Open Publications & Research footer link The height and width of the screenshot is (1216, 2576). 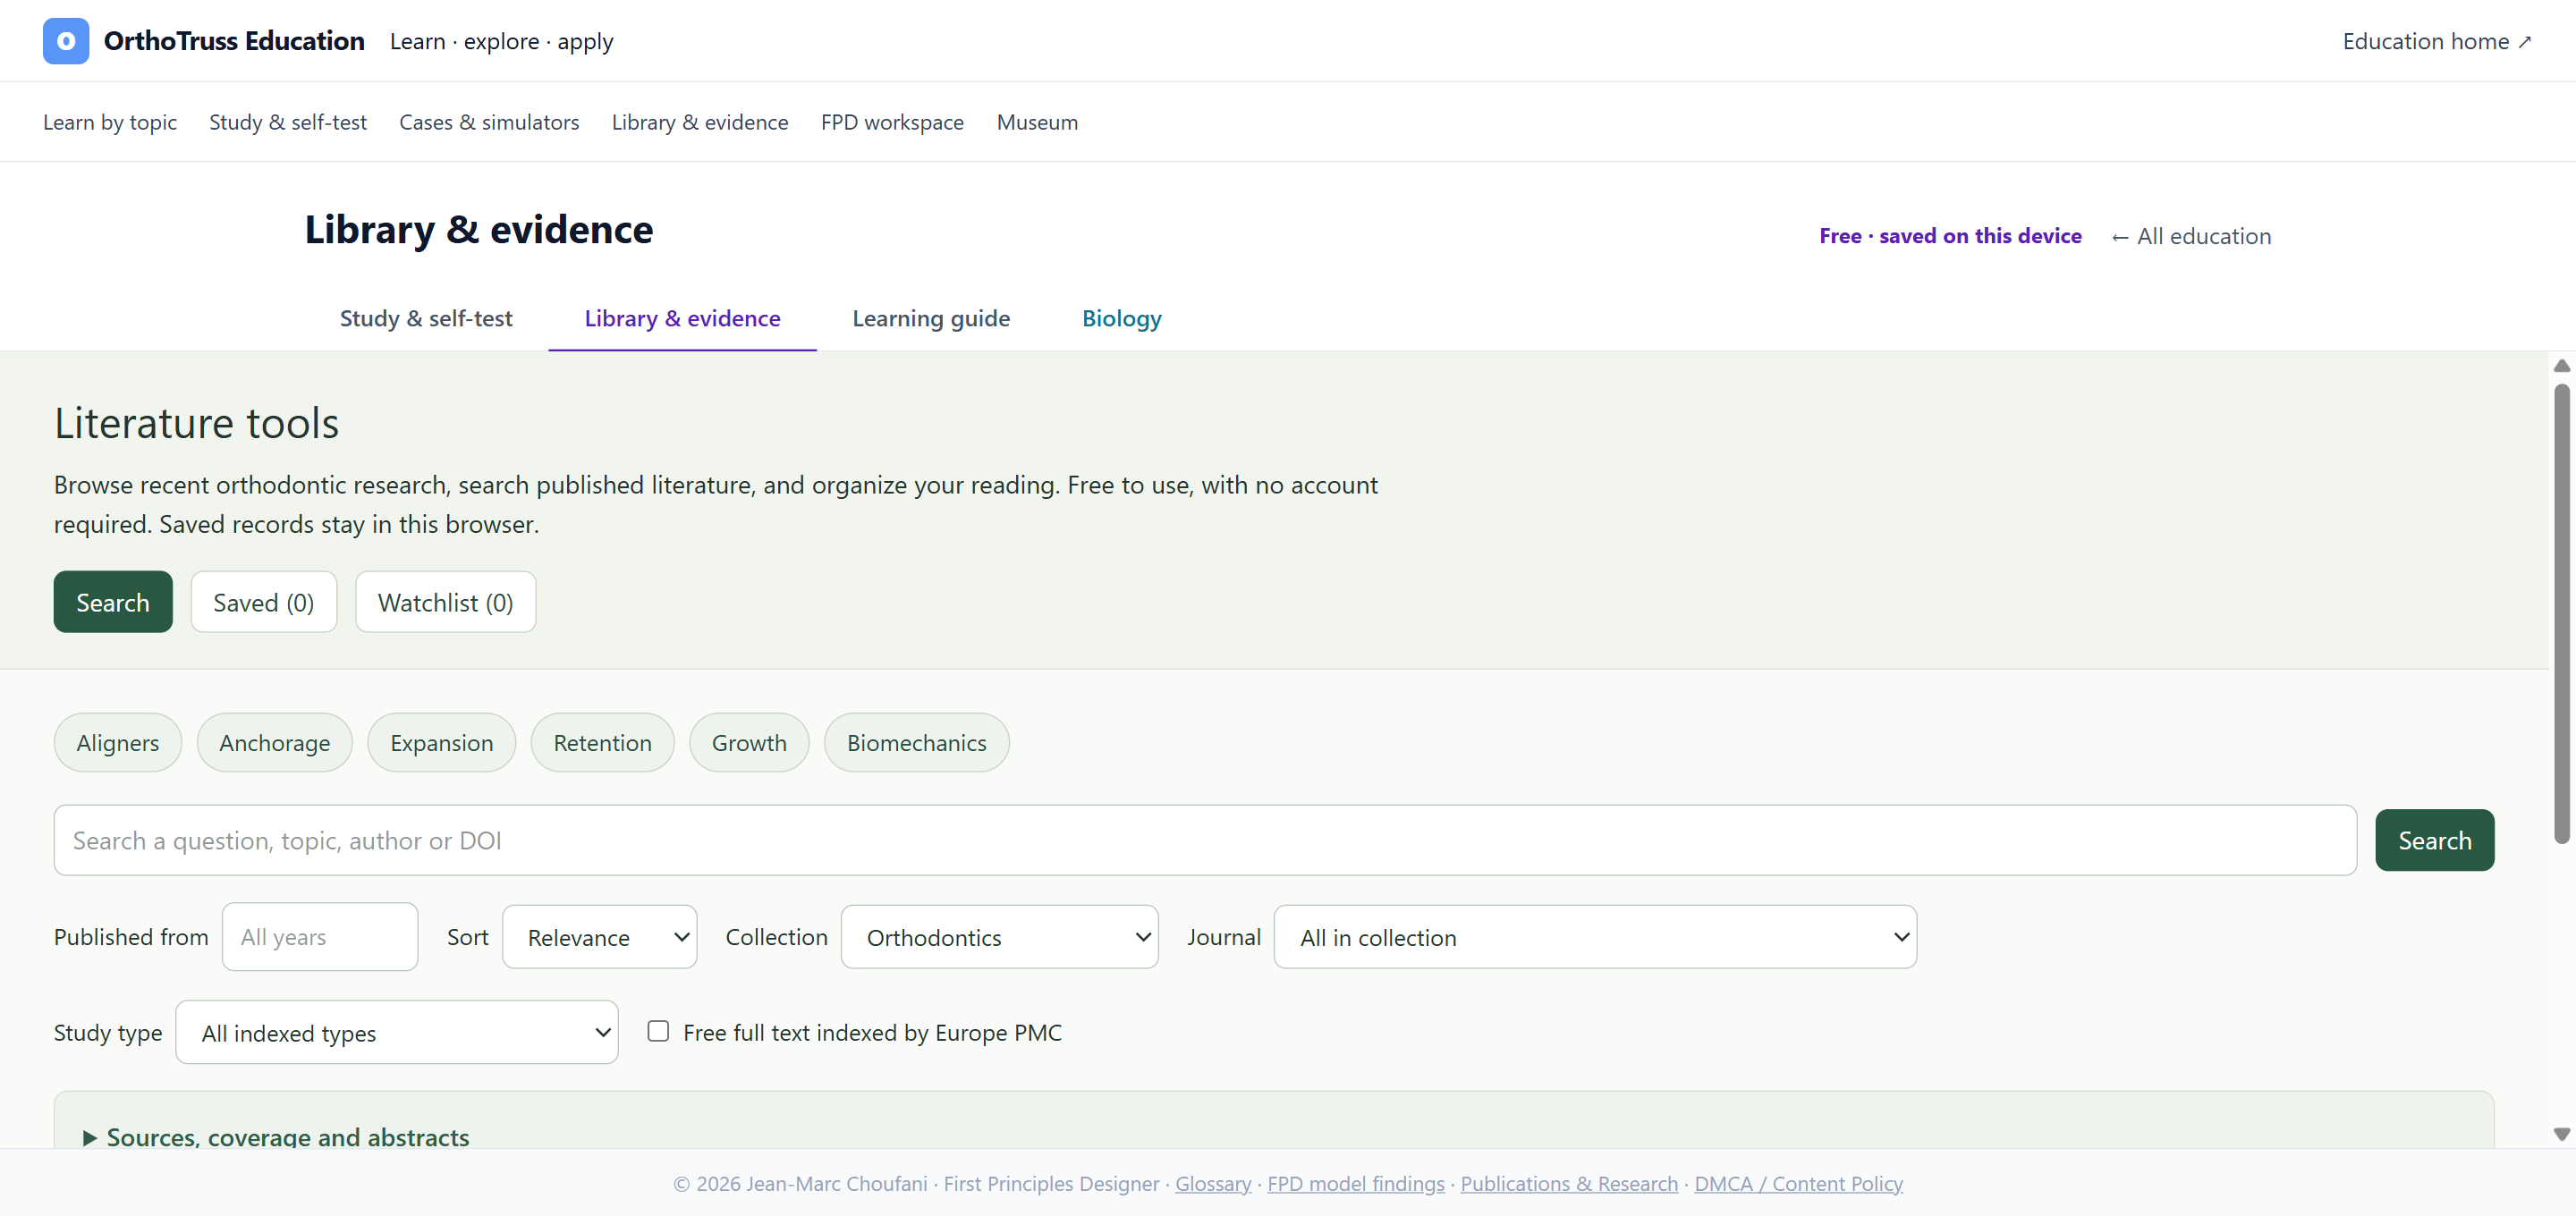point(1569,1183)
